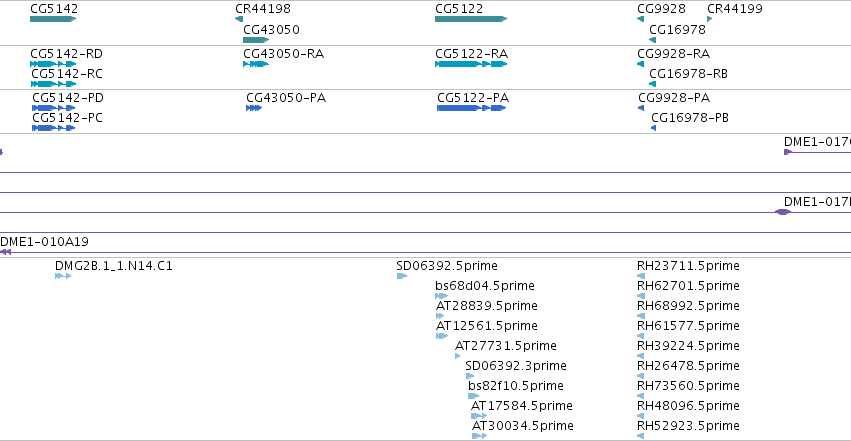
Task: Open transcript CG43050-RA label
Action: (283, 54)
